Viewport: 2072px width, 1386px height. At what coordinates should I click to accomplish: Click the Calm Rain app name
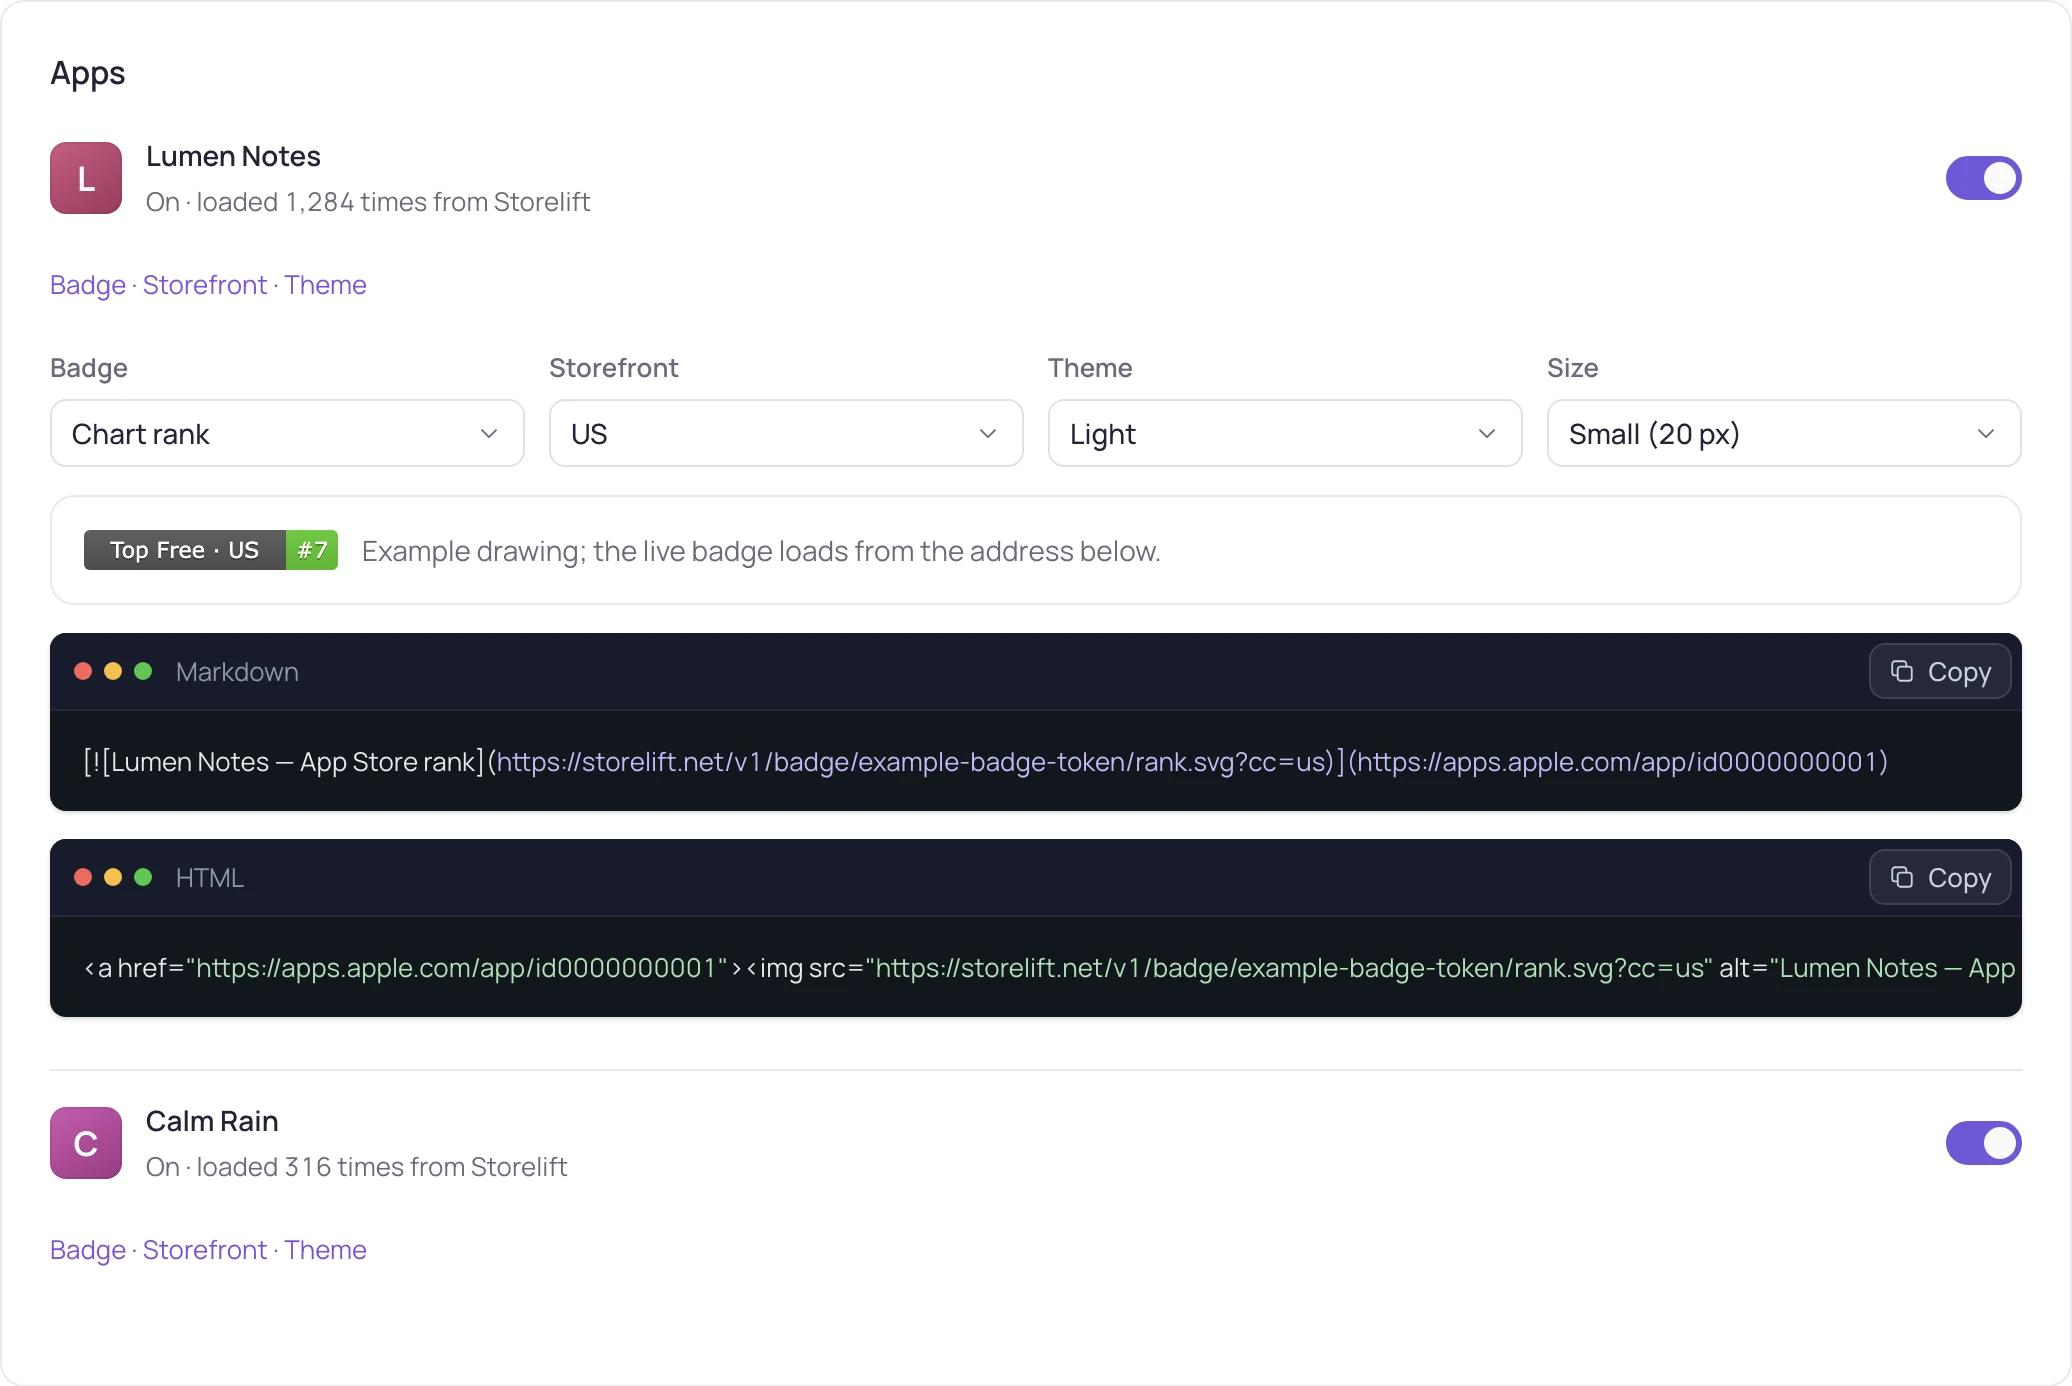pos(212,1121)
